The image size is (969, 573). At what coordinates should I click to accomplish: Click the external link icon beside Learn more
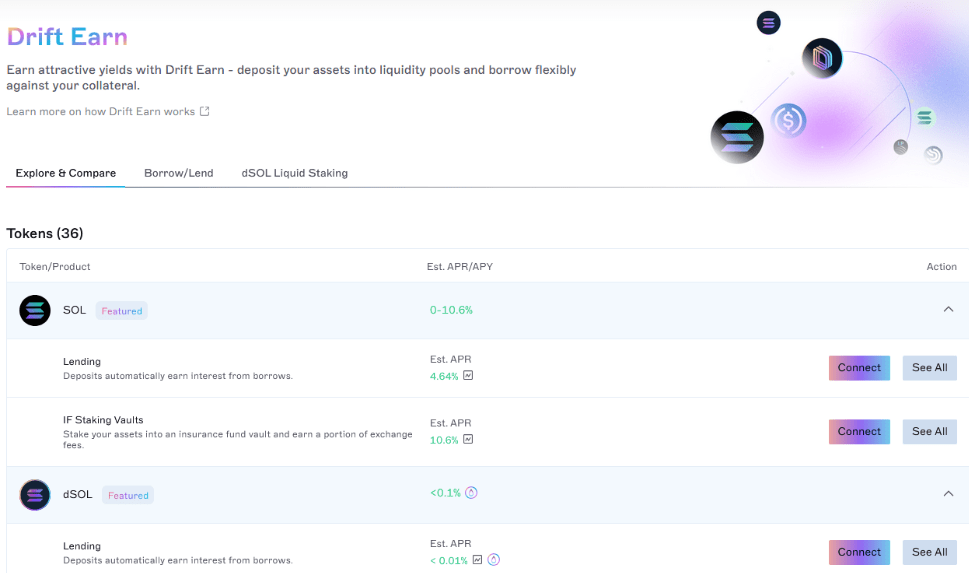205,111
